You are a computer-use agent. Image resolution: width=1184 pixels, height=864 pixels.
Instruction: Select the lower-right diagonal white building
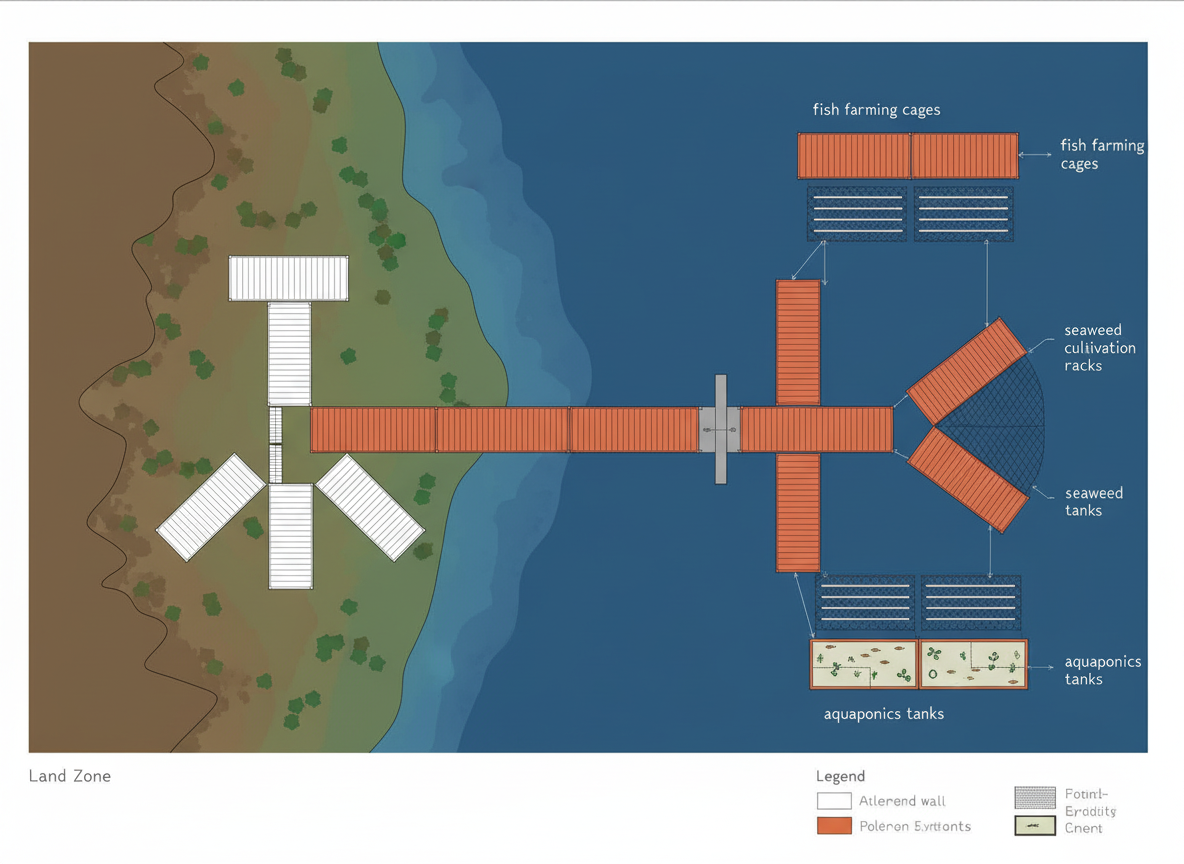coord(370,507)
